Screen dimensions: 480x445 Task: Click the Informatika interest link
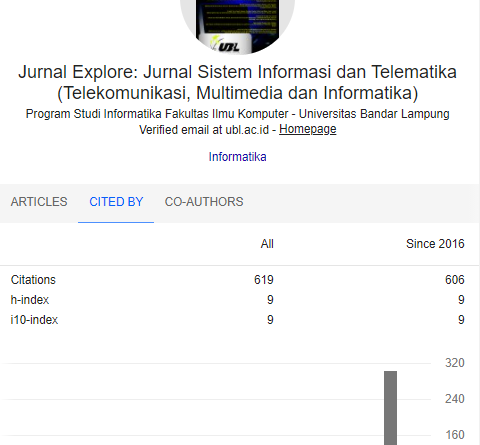[x=237, y=157]
